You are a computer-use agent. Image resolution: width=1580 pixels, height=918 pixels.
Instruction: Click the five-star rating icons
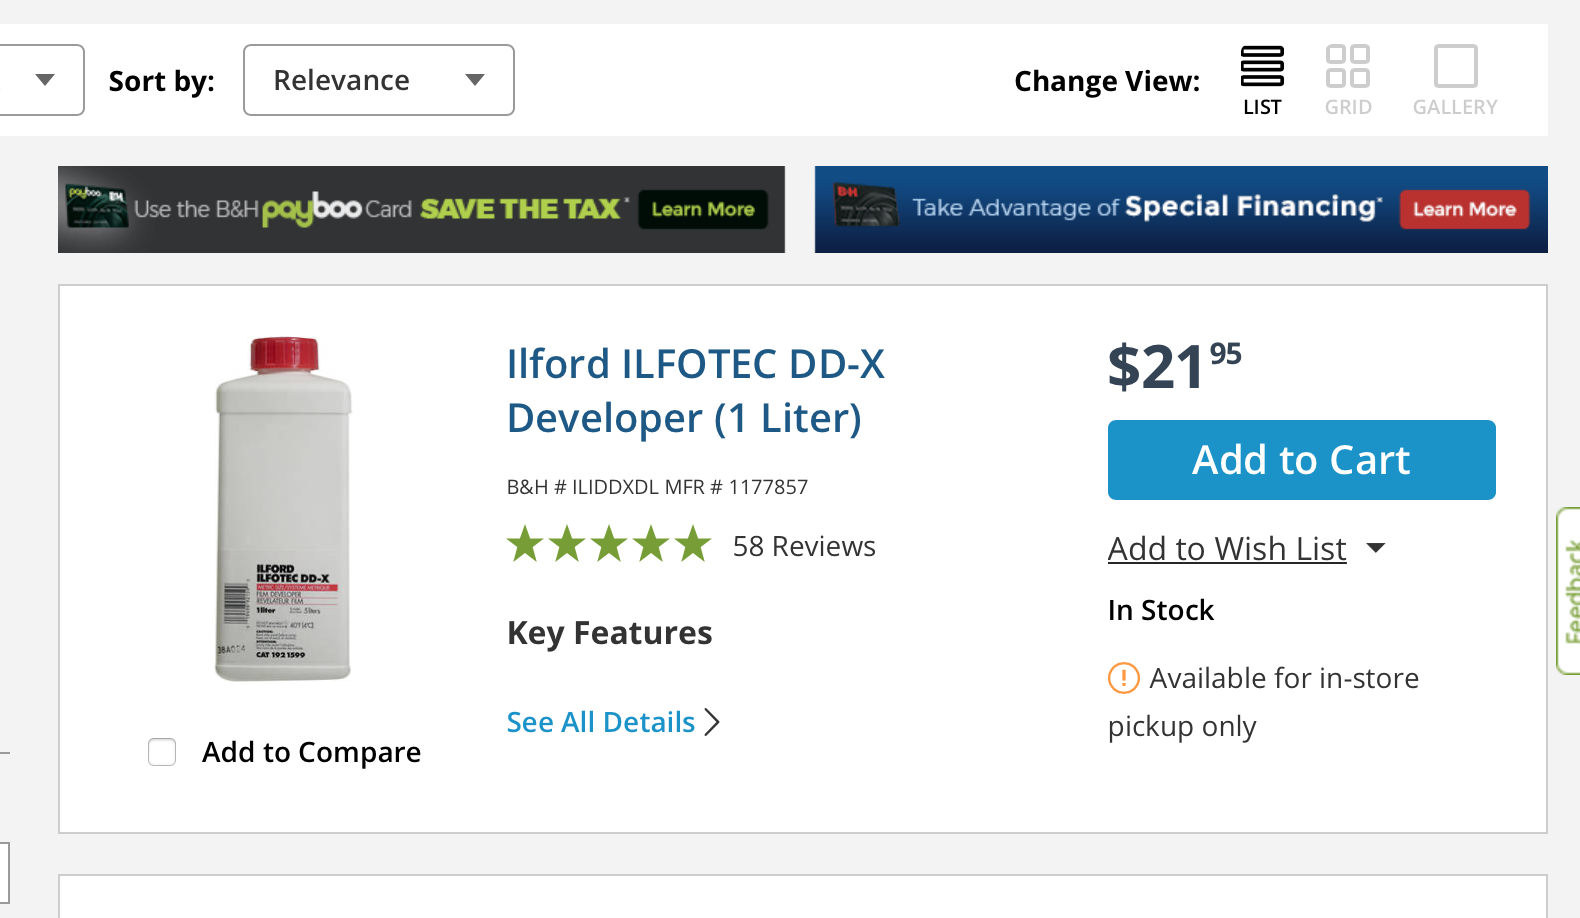coord(608,545)
